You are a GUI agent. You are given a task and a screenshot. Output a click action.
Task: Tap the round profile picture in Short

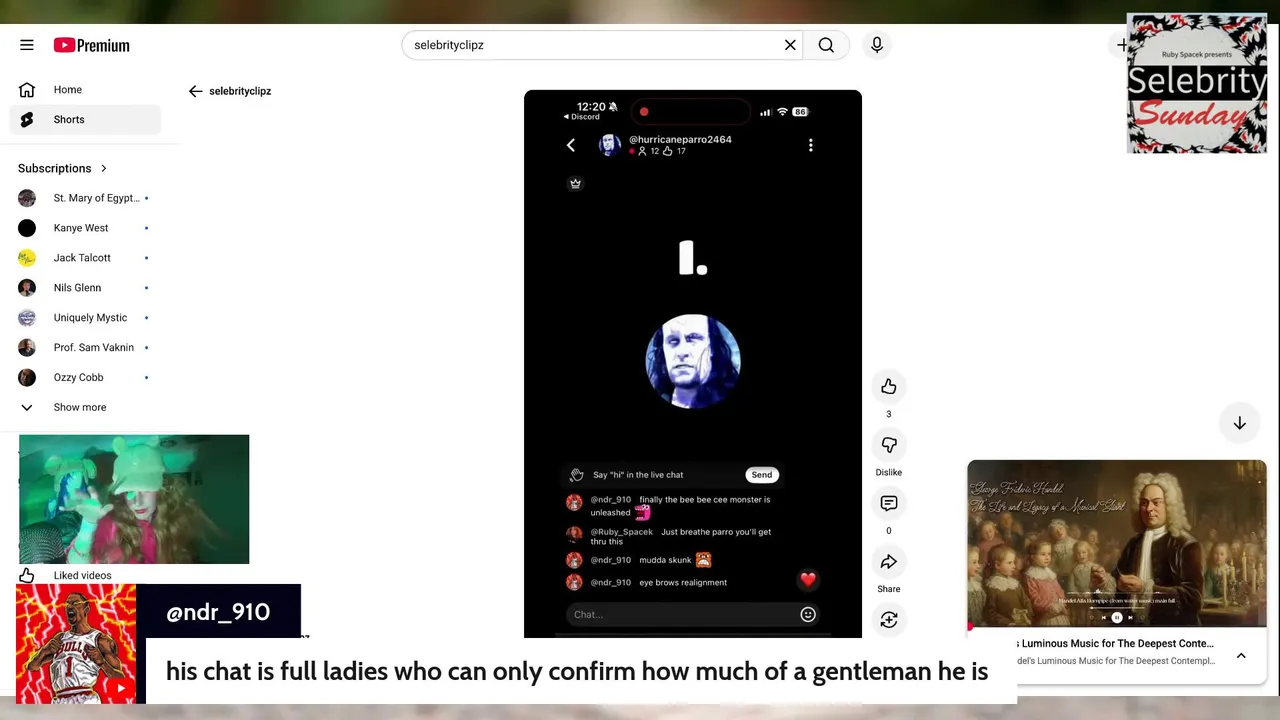(693, 362)
